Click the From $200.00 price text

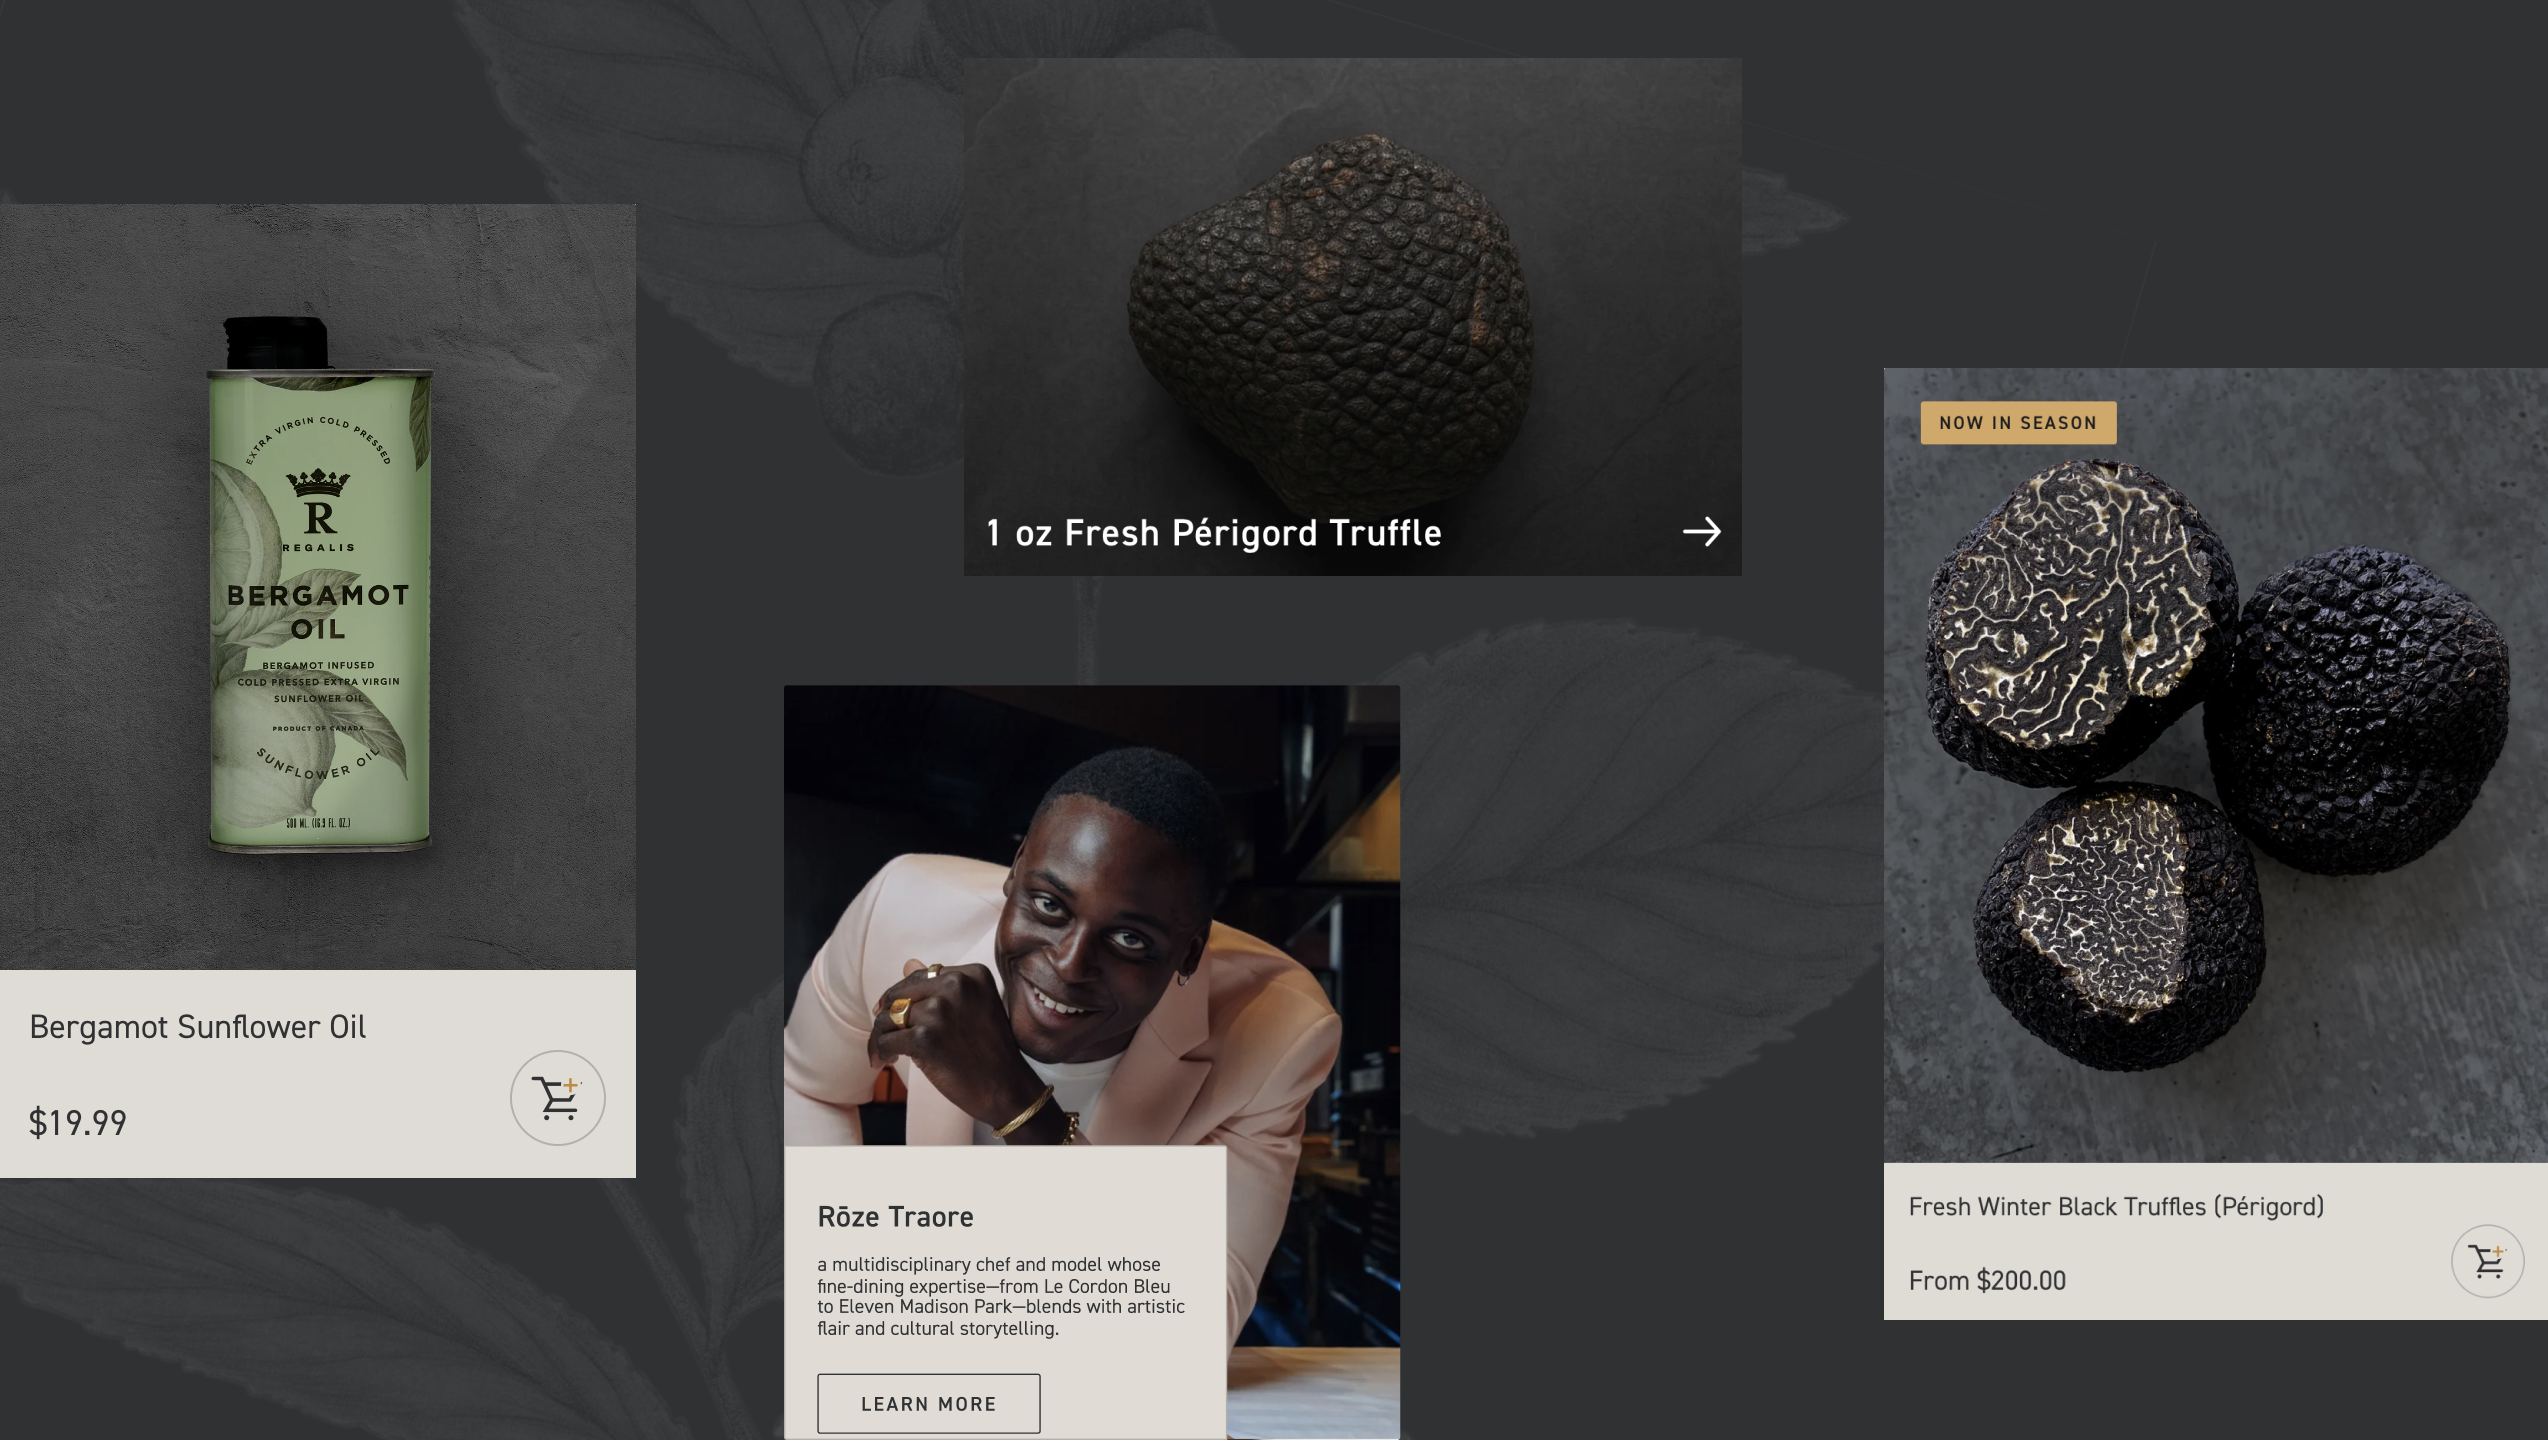pyautogui.click(x=1987, y=1281)
